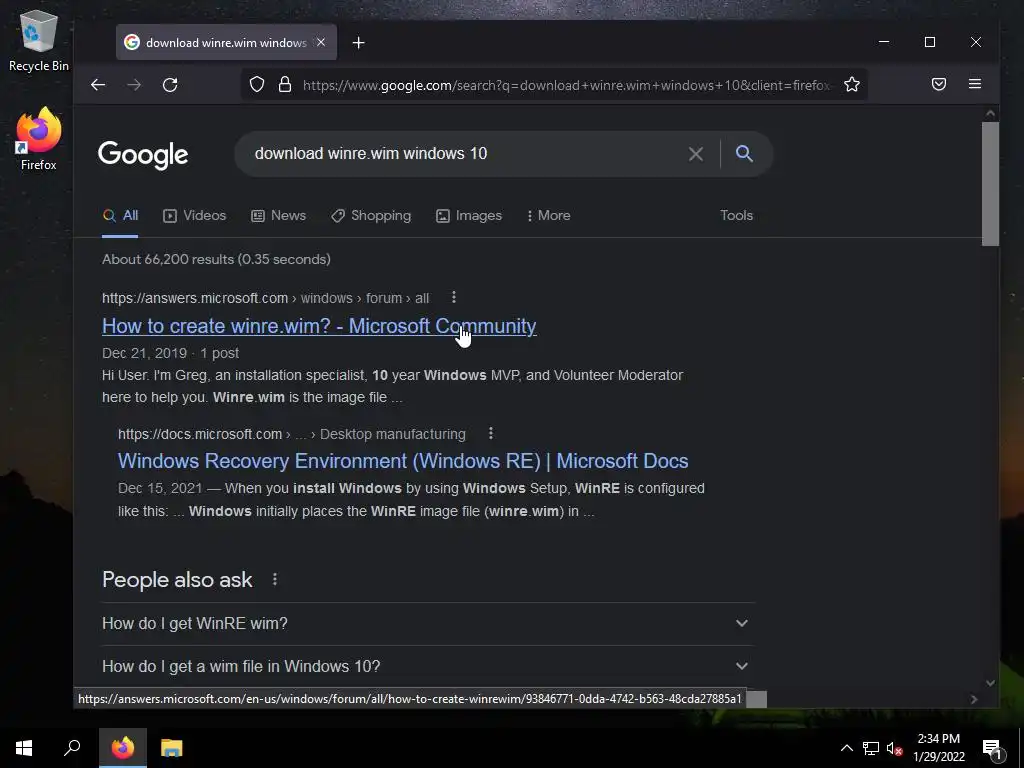This screenshot has width=1024, height=768.
Task: Click Firefox in the taskbar
Action: (x=122, y=748)
